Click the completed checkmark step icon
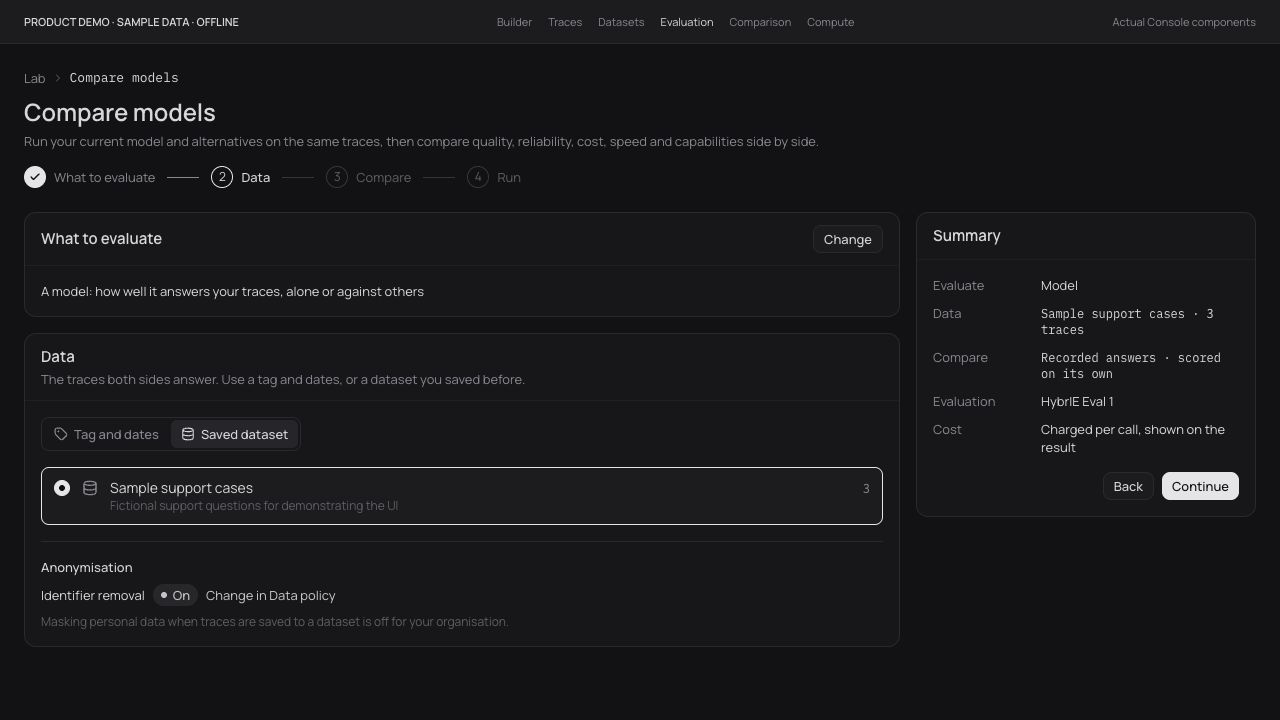 point(35,177)
